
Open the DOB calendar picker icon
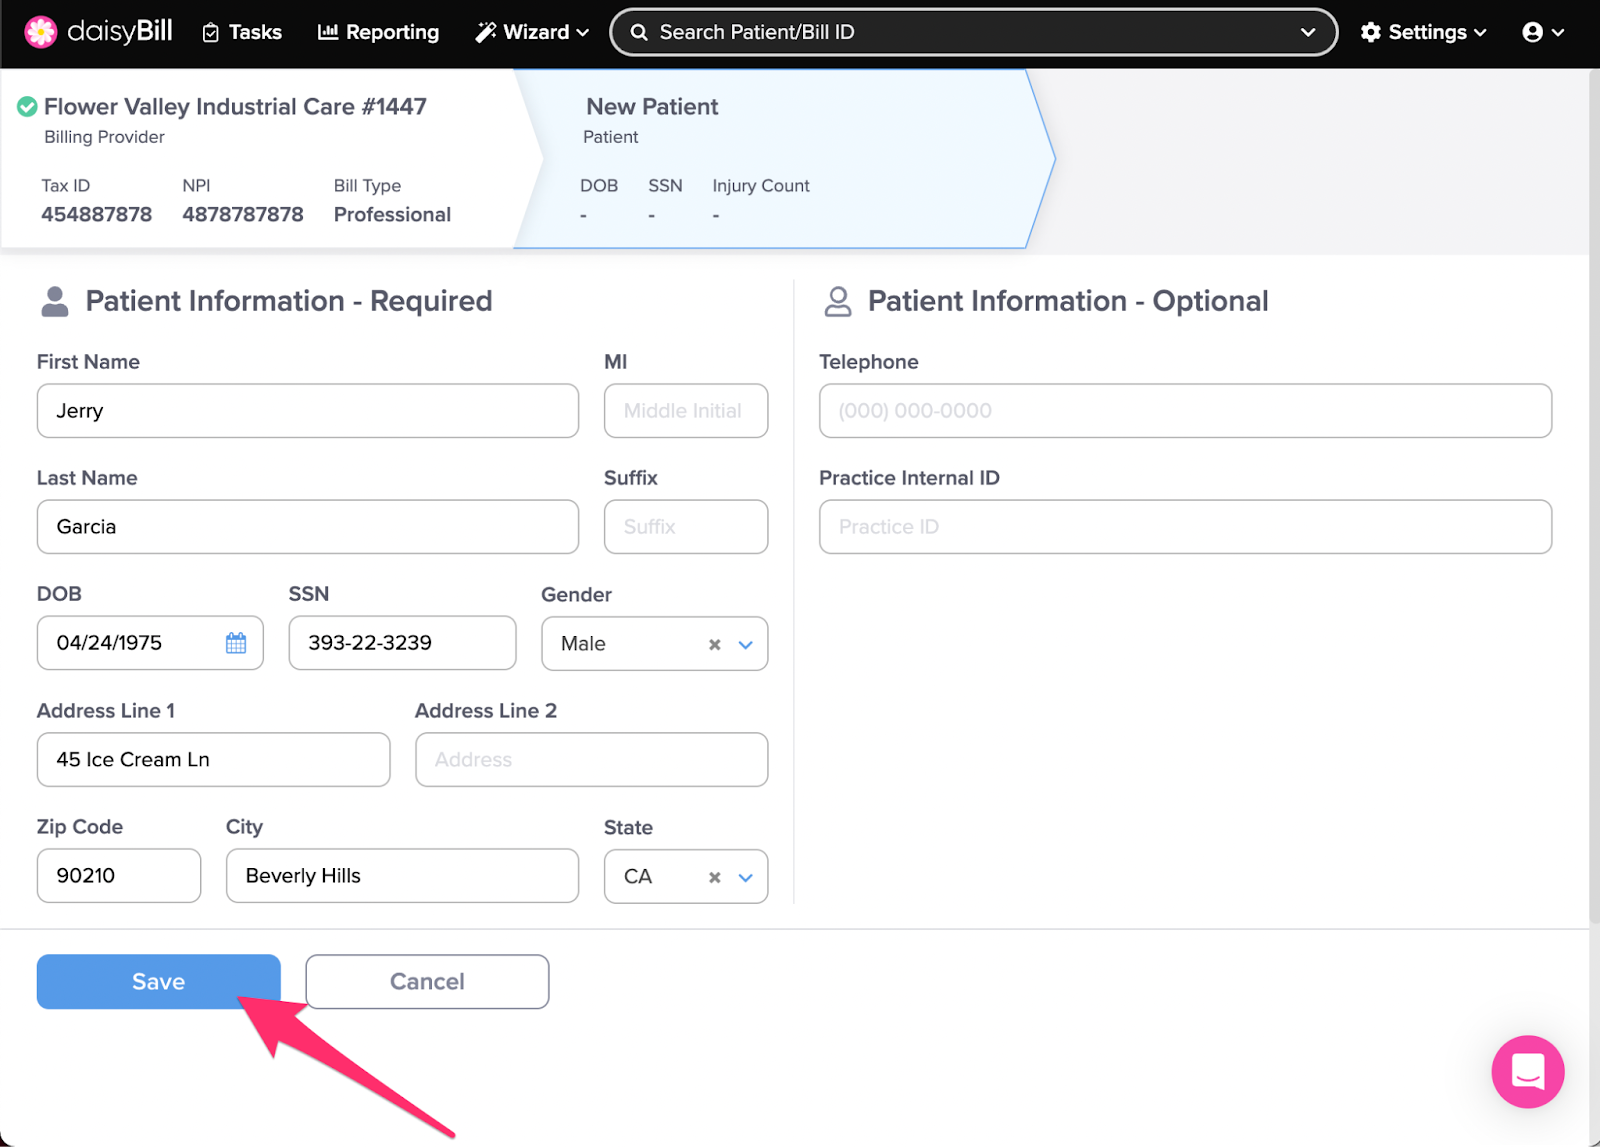[236, 643]
